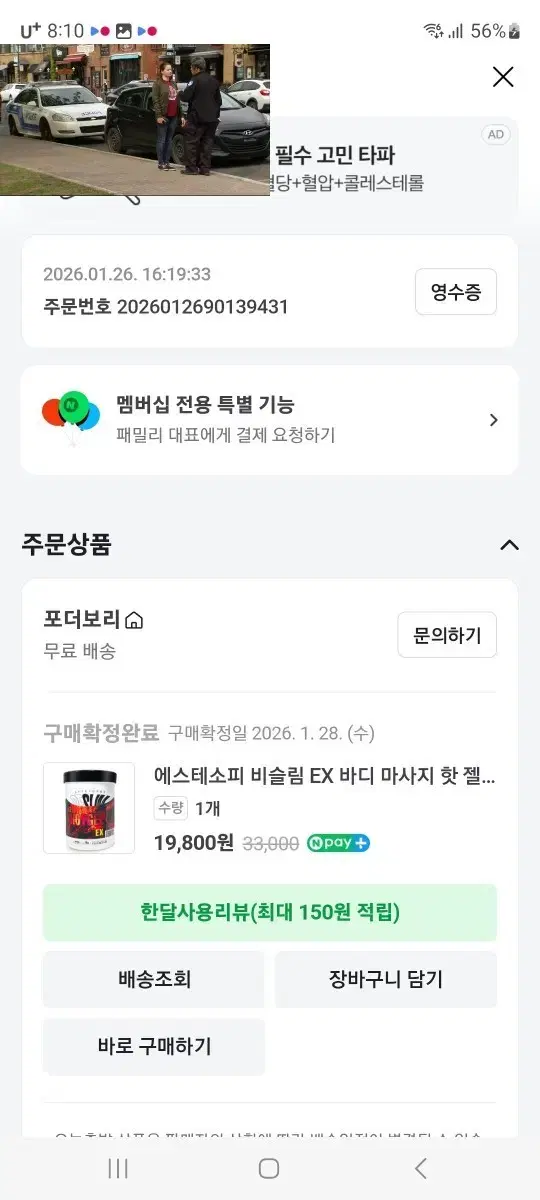Image resolution: width=540 pixels, height=1200 pixels.
Task: Open the product thumbnail image
Action: [x=89, y=808]
